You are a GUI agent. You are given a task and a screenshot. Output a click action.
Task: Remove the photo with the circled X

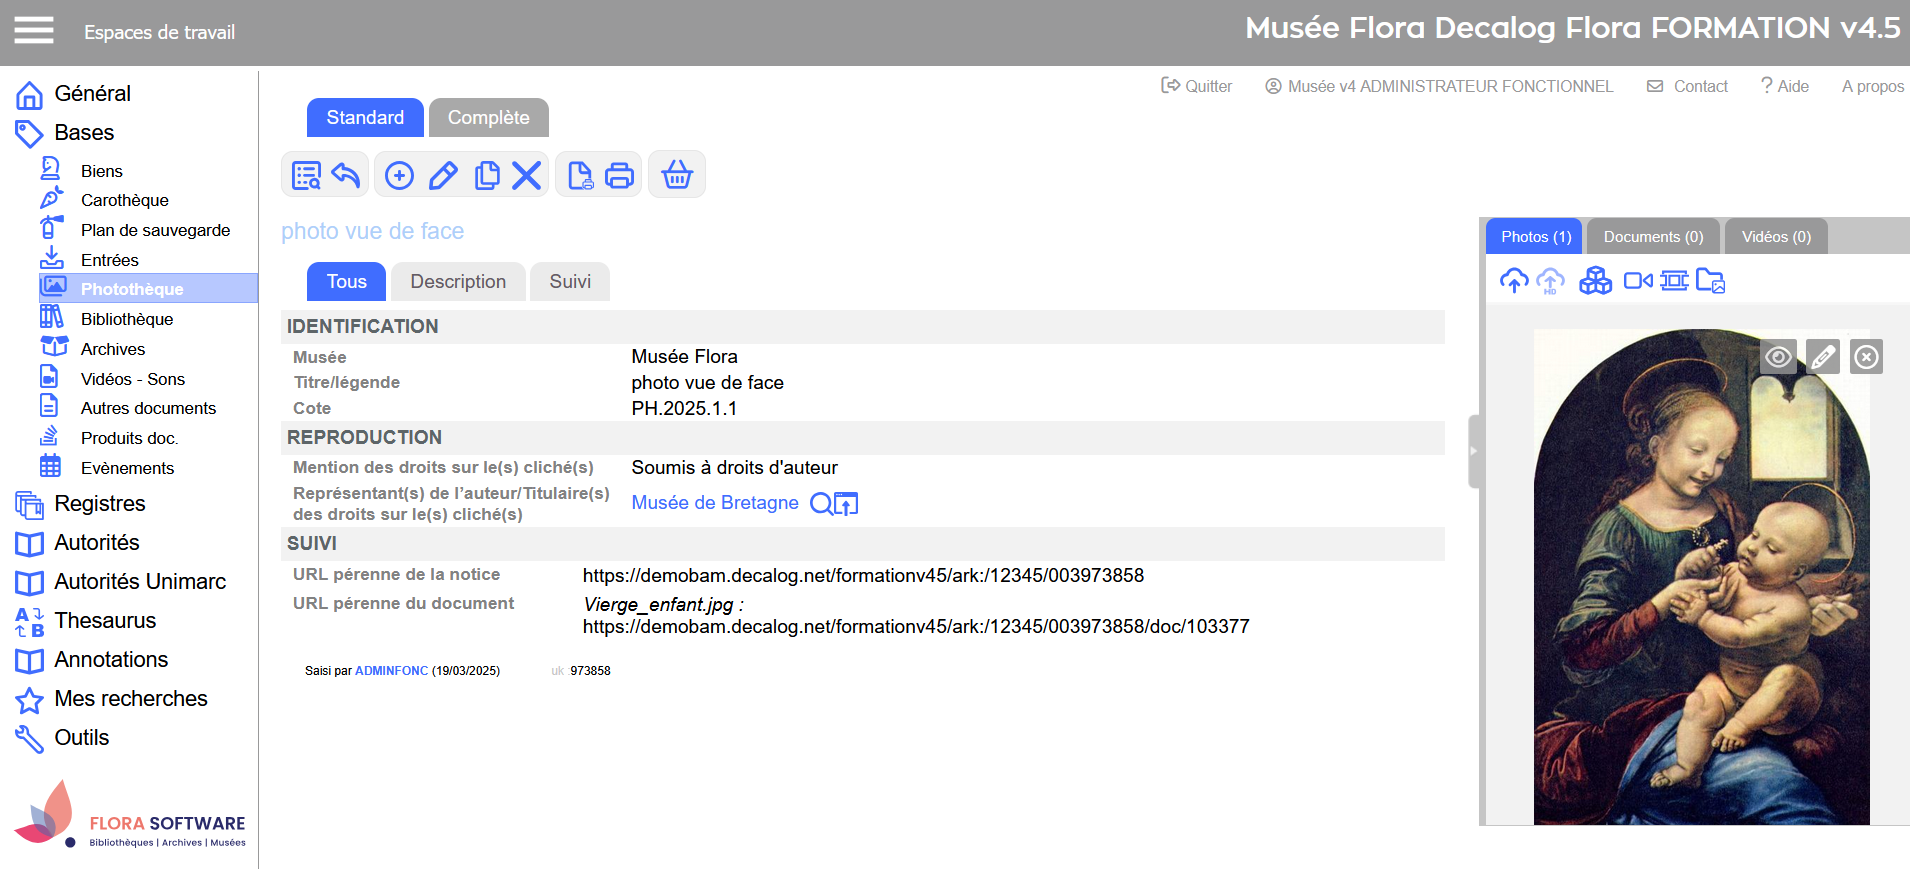1866,357
